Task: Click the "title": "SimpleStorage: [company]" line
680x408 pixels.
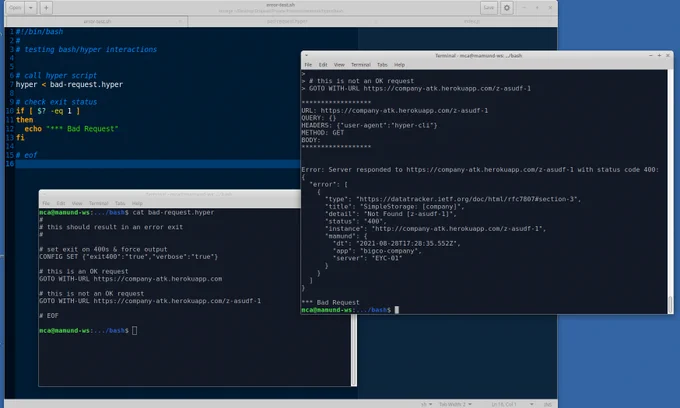Action: pyautogui.click(x=394, y=206)
